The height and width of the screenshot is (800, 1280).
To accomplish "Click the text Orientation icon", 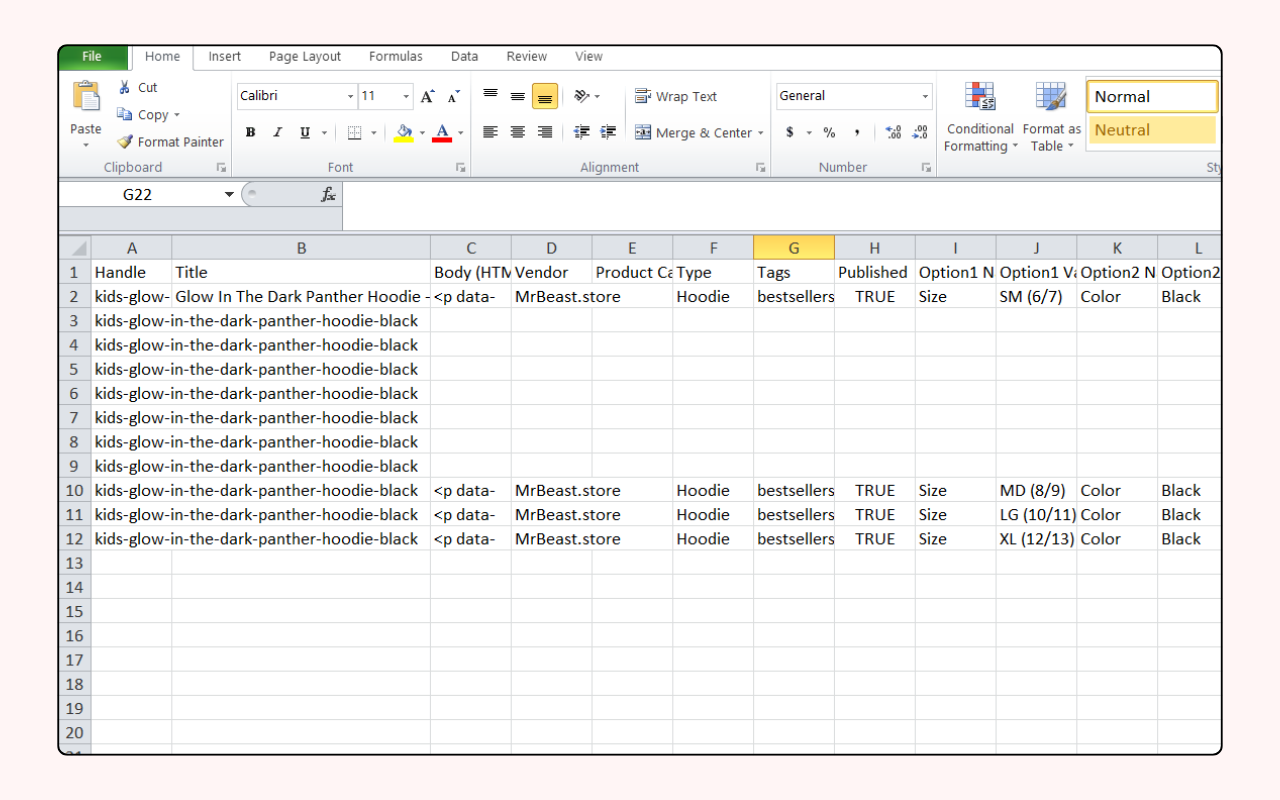I will pos(583,96).
